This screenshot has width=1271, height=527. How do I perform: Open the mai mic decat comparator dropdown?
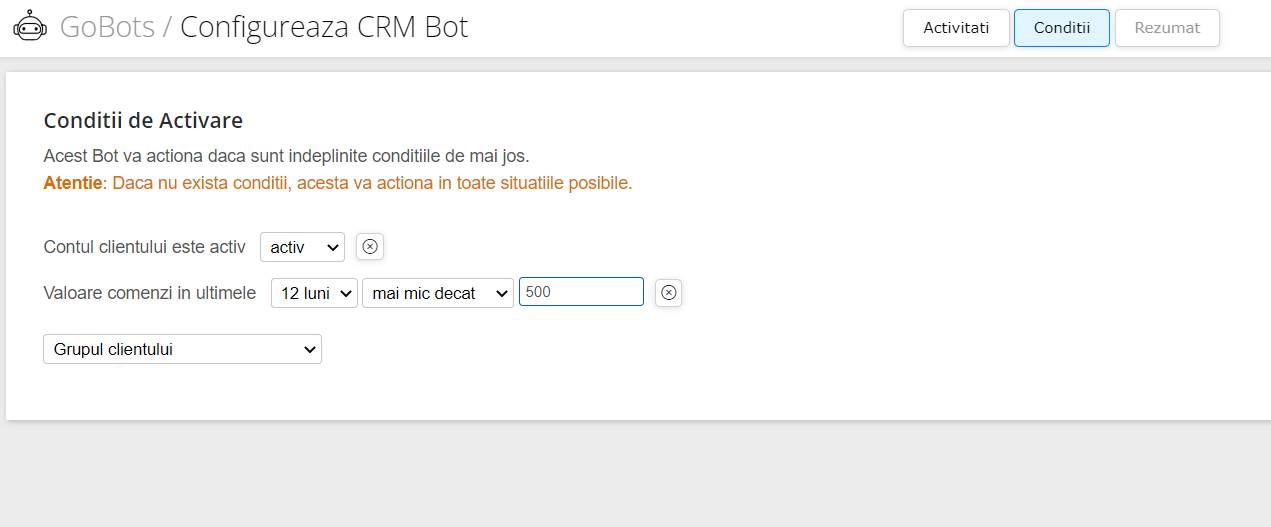pos(438,293)
